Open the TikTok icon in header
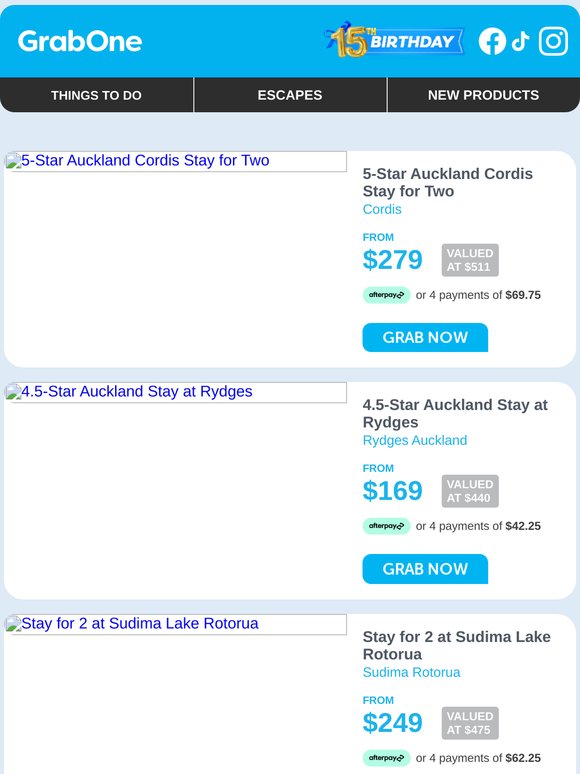580x774 pixels. point(521,41)
